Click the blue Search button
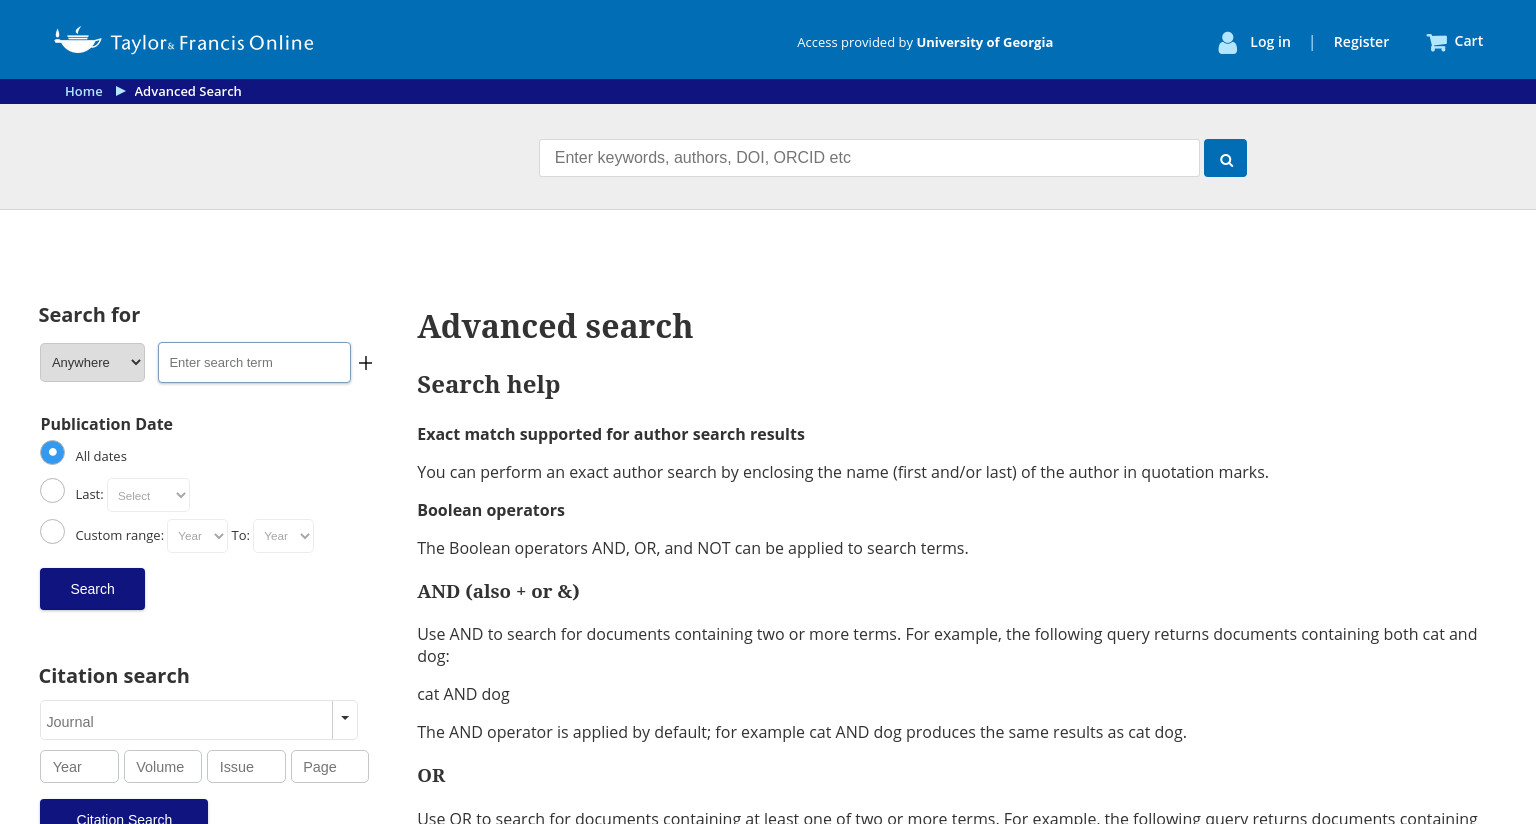Screen dimensions: 1536x824 (92, 589)
